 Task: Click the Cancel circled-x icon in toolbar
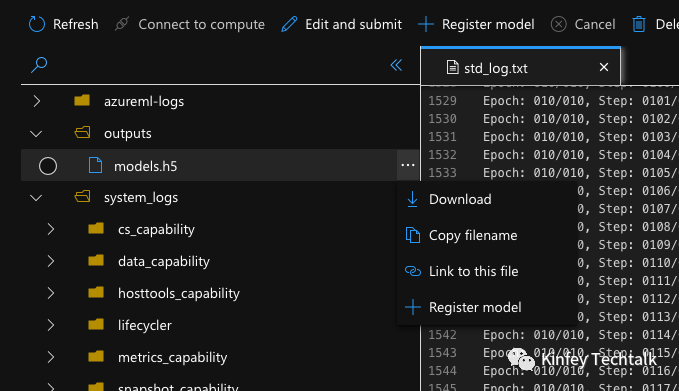[x=559, y=24]
